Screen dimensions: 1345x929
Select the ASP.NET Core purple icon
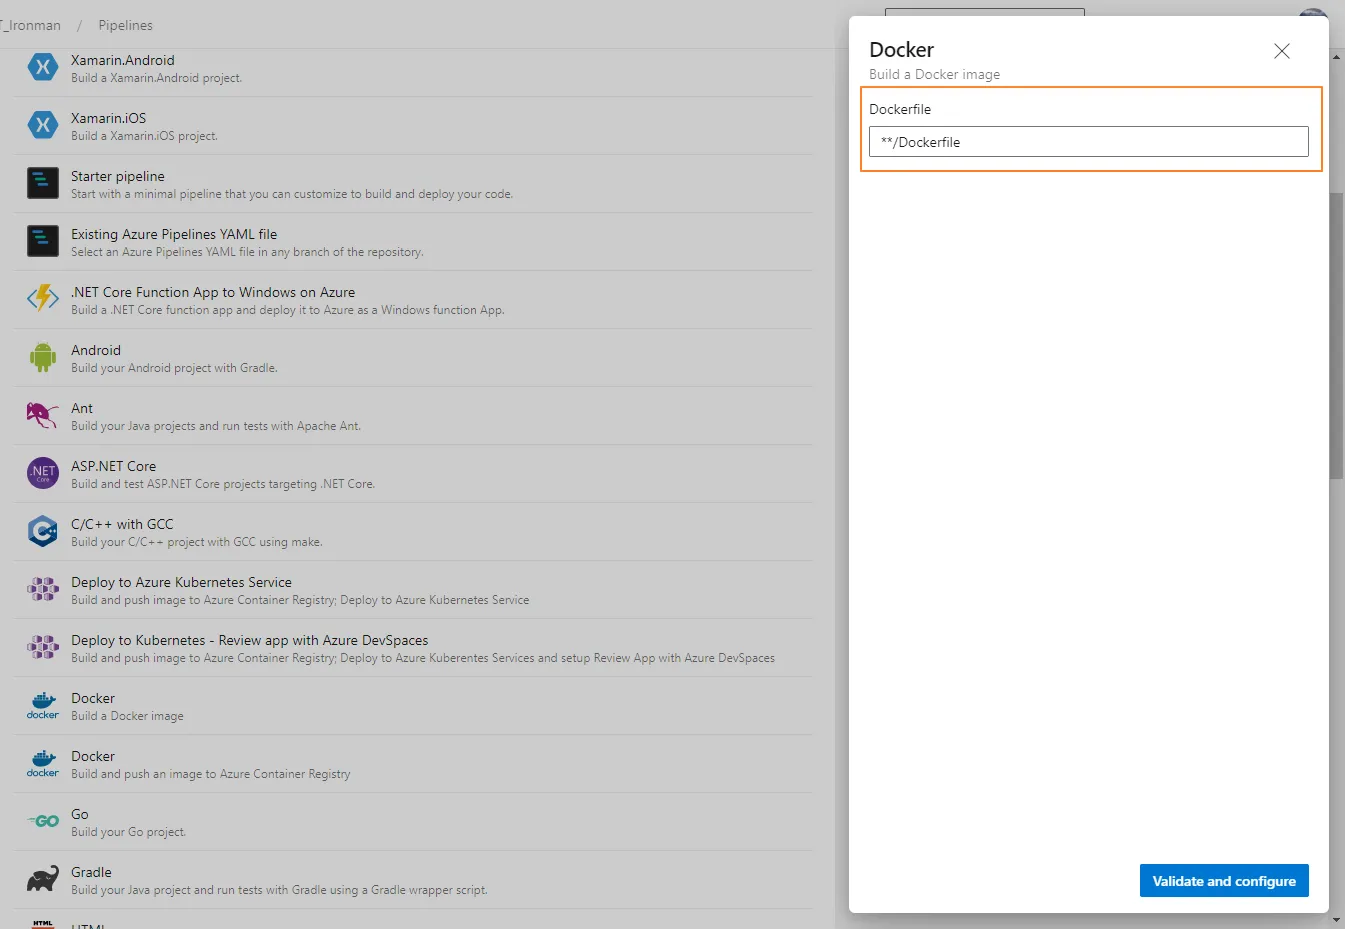coord(42,474)
